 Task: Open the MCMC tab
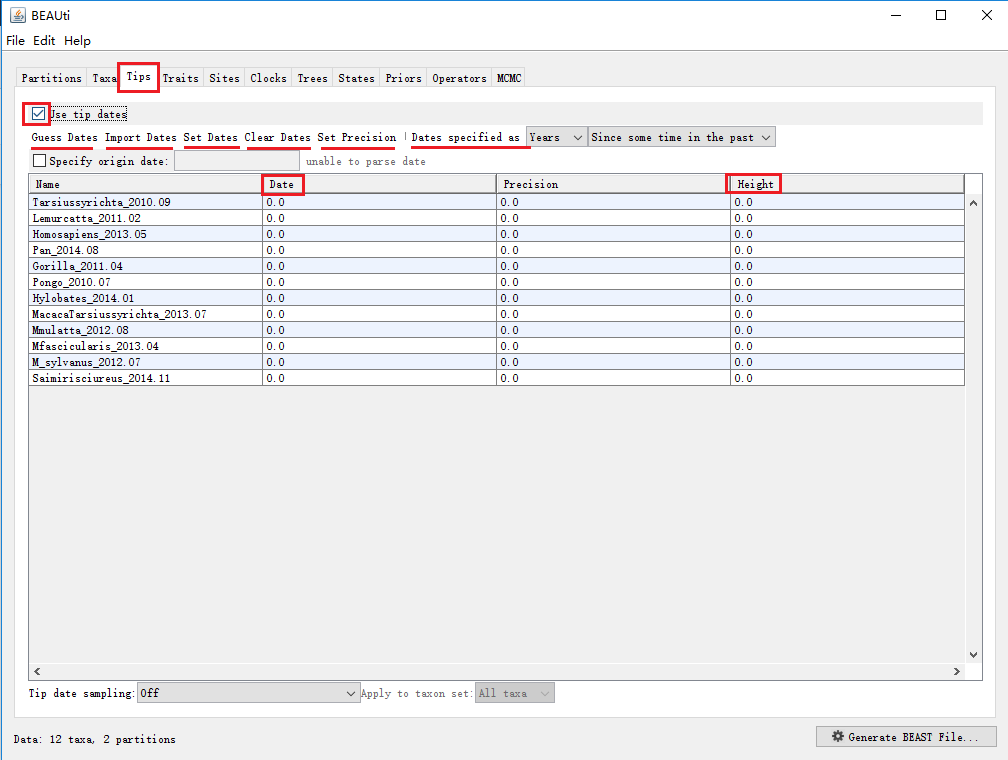pyautogui.click(x=509, y=78)
